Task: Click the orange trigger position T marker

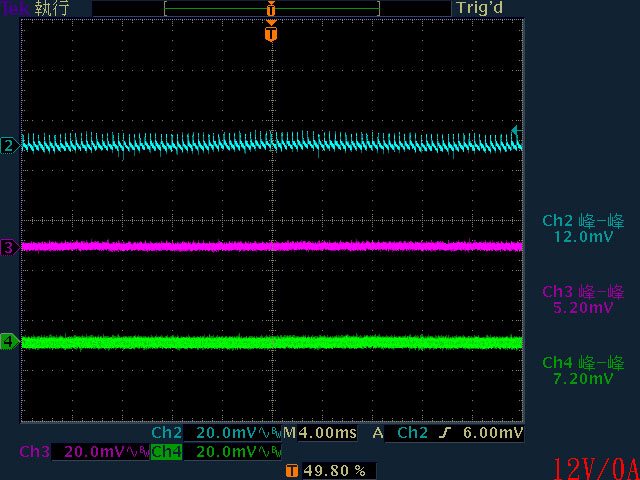Action: click(x=270, y=34)
